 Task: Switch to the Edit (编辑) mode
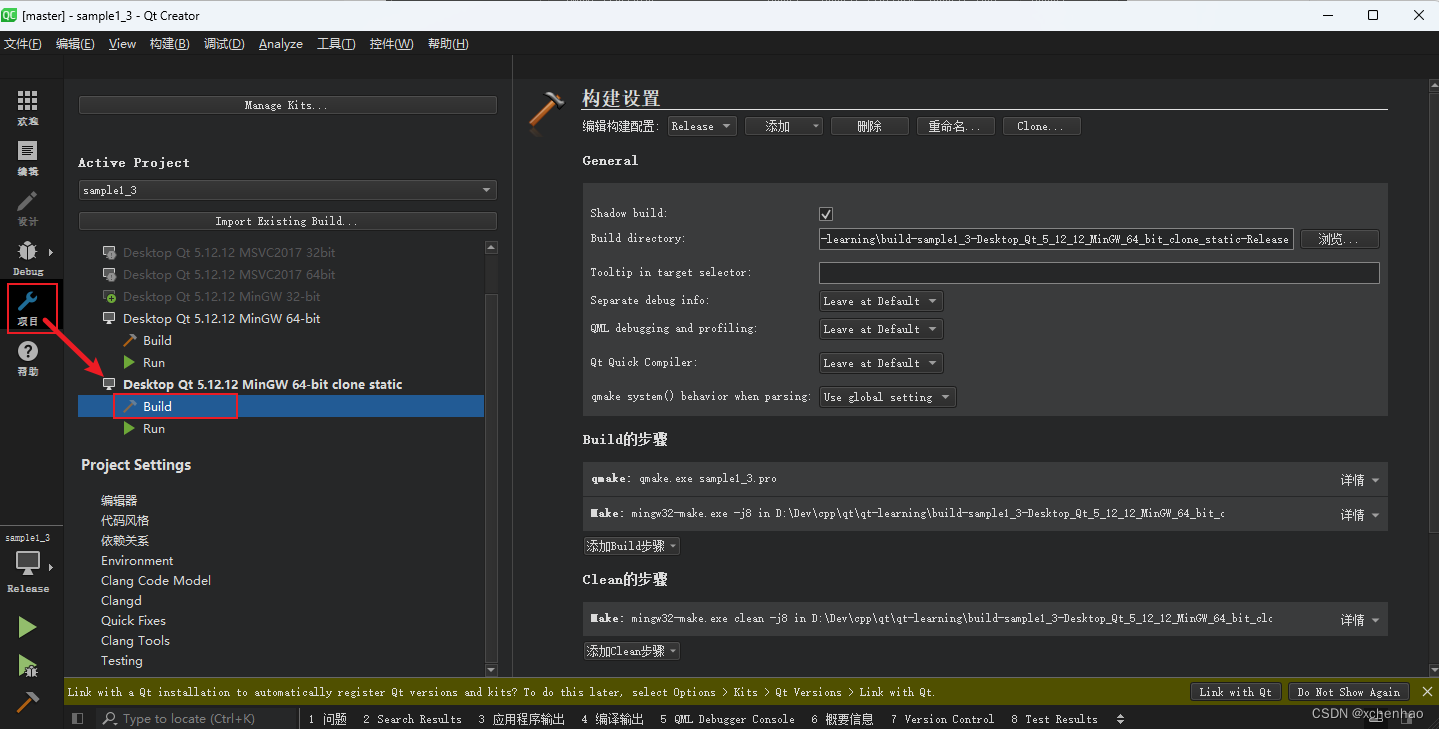click(27, 158)
